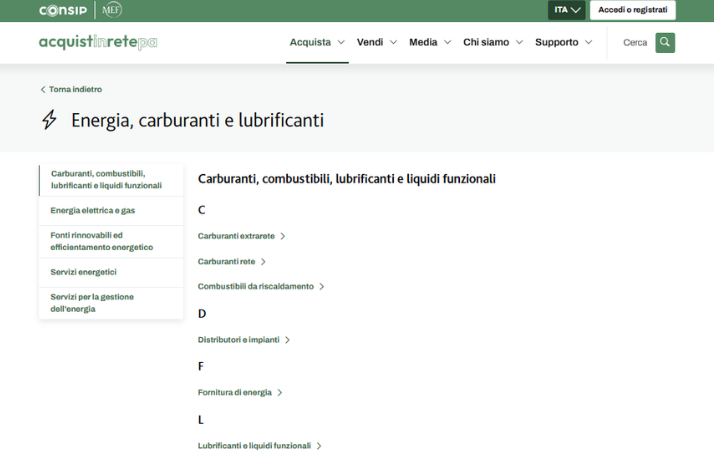Click the green search magnifier icon

click(x=665, y=43)
